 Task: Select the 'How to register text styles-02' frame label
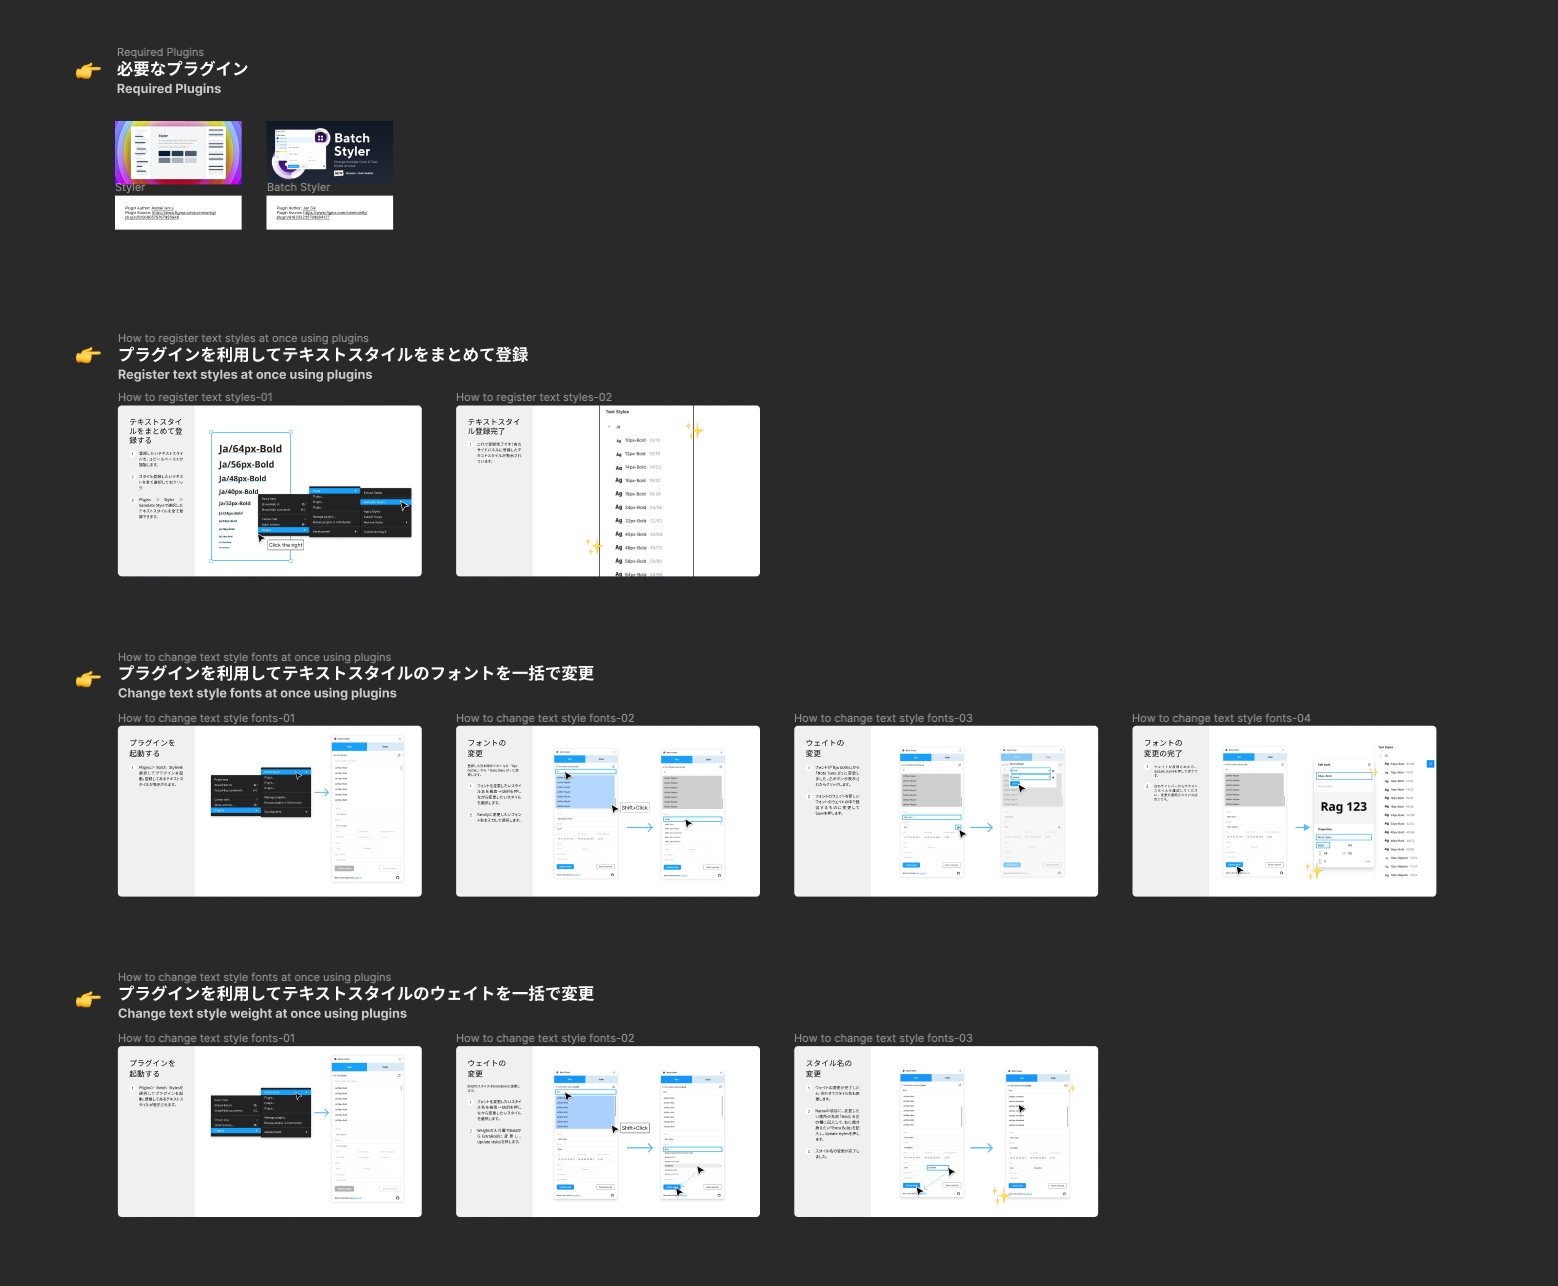pyautogui.click(x=534, y=397)
